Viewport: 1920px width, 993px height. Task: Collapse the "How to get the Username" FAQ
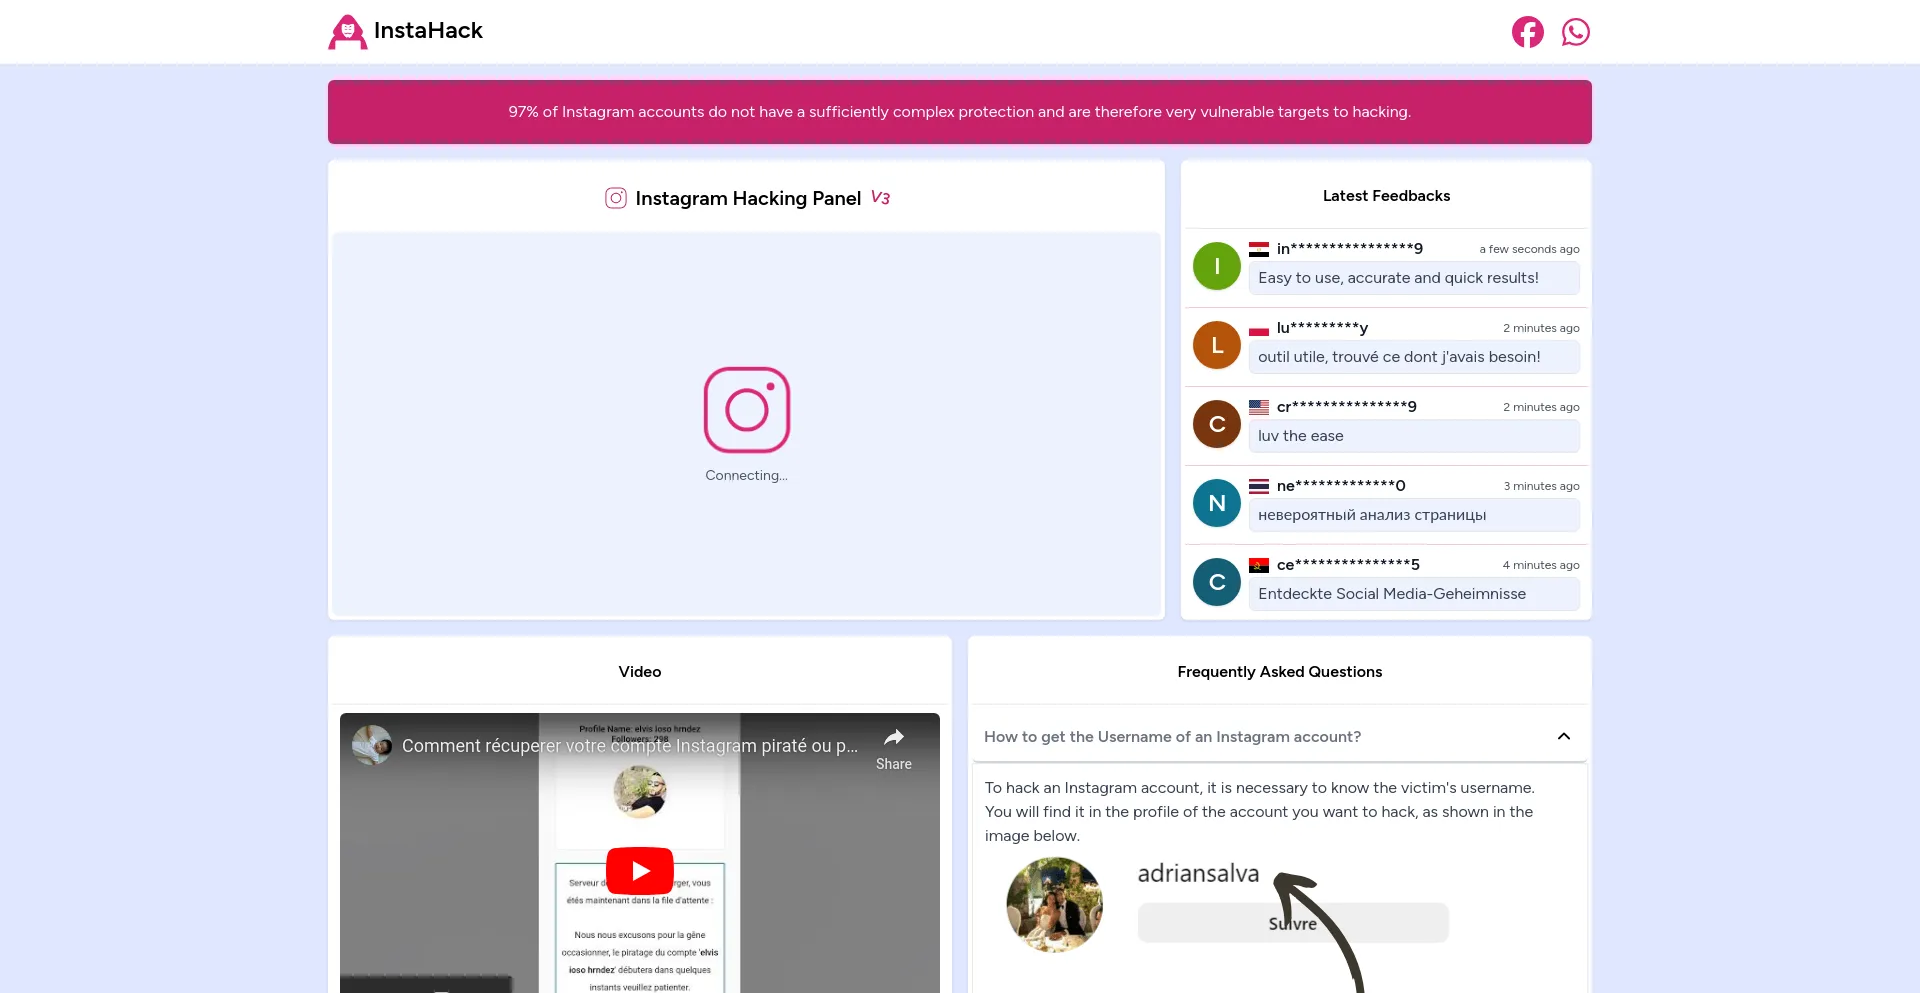pos(1278,737)
